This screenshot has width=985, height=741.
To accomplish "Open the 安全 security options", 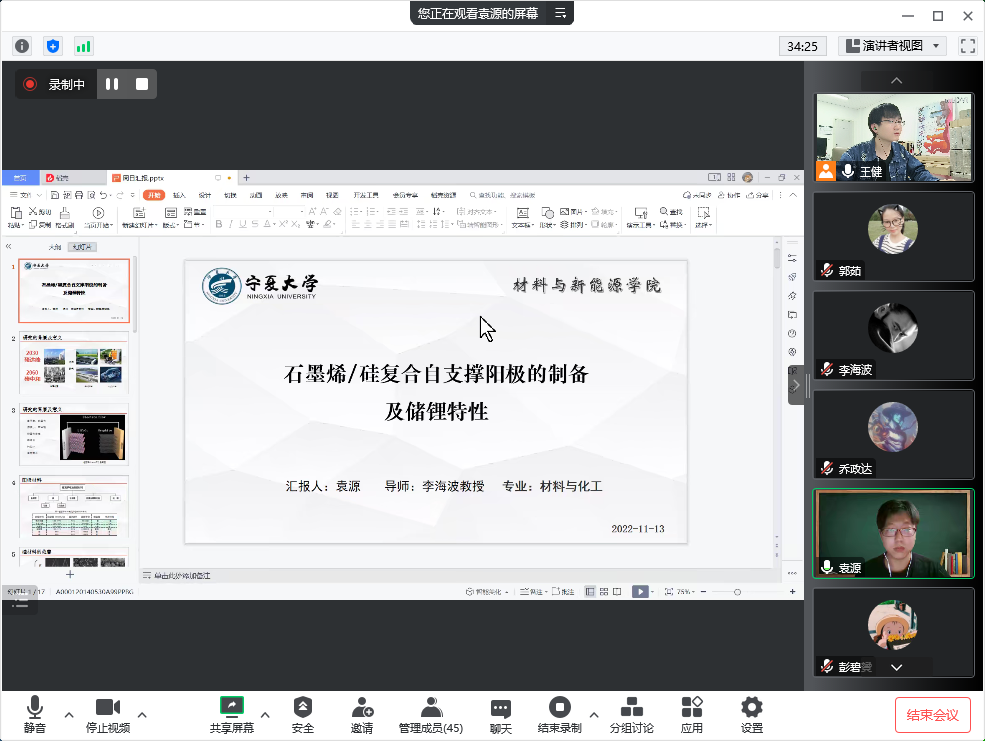I will (303, 714).
